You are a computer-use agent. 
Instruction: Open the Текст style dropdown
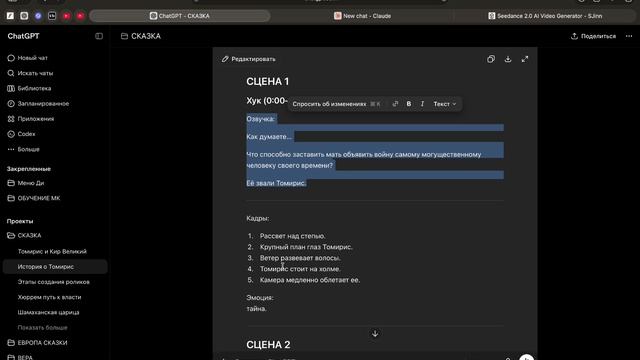tap(444, 104)
